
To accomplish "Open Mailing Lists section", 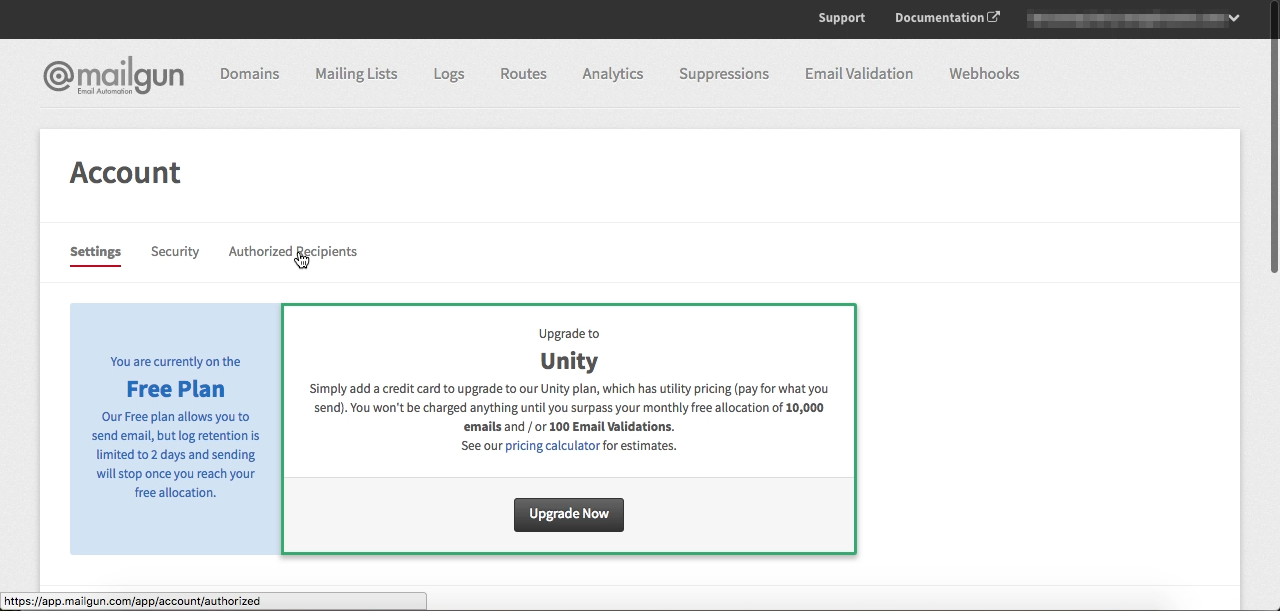I will point(356,74).
